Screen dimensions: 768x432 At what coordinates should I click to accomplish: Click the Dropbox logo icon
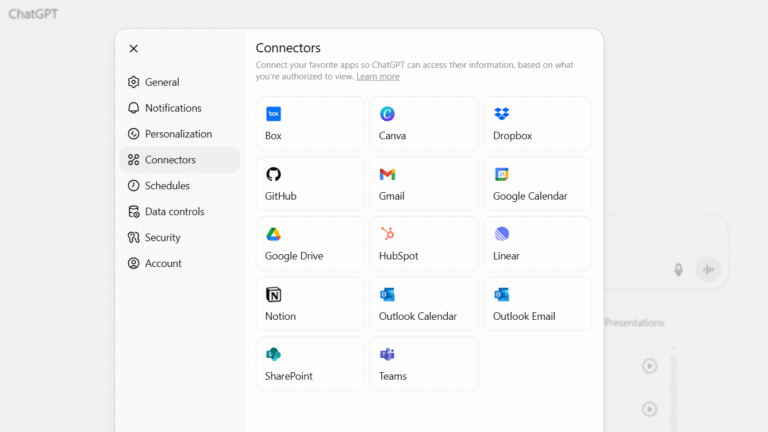tap(501, 114)
